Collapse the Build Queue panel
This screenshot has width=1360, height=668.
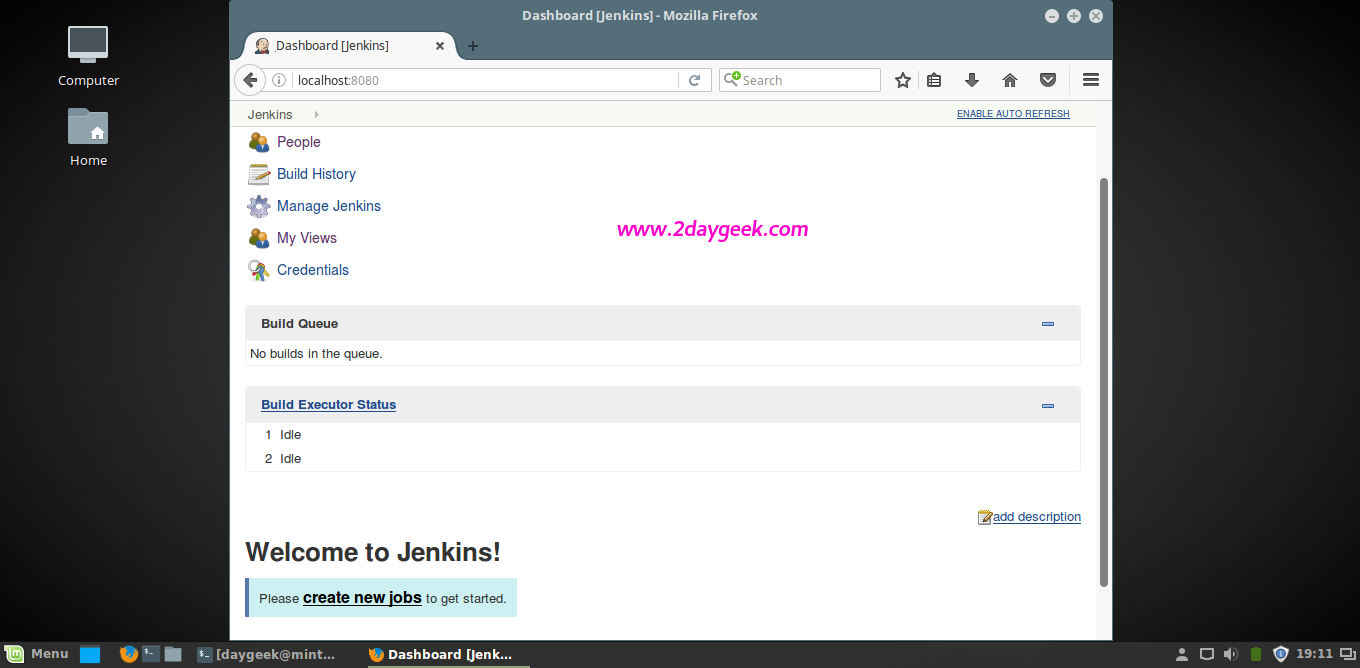pos(1048,324)
